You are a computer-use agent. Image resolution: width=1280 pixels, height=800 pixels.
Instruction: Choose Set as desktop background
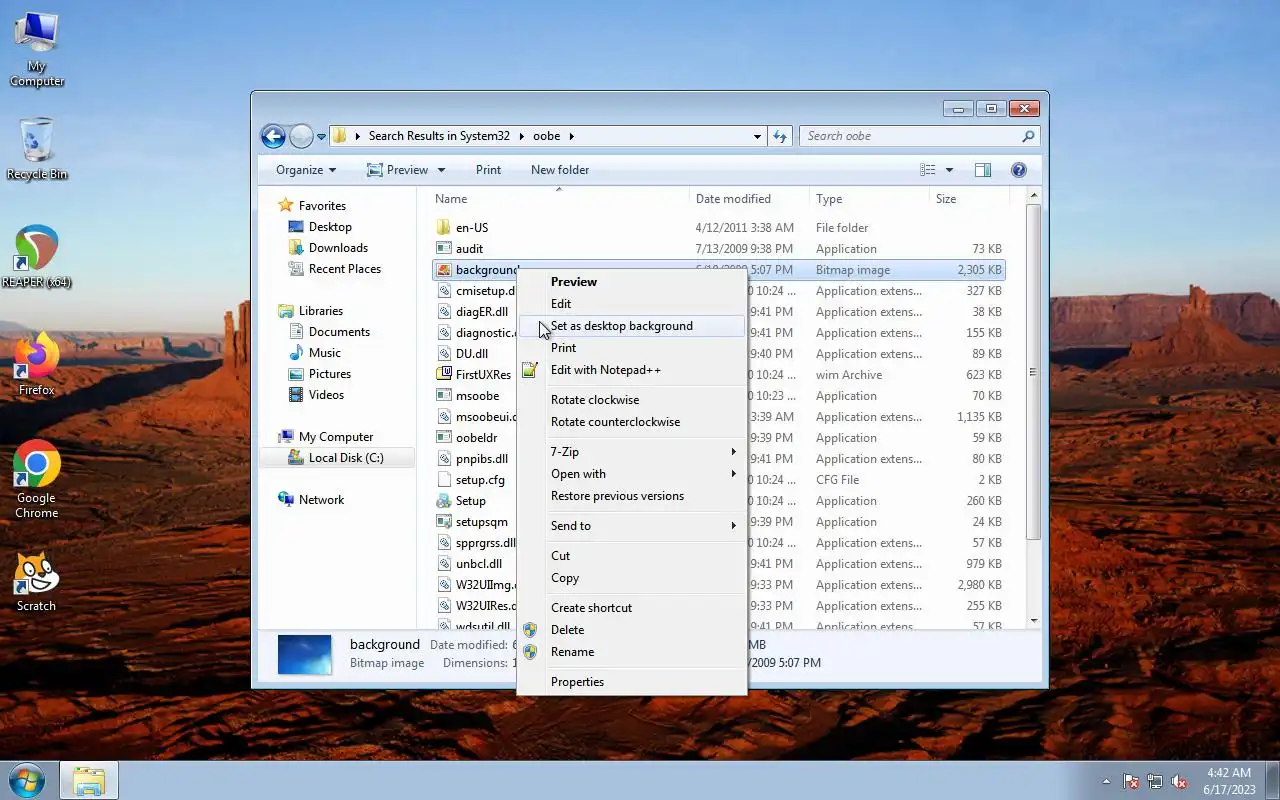click(632, 326)
